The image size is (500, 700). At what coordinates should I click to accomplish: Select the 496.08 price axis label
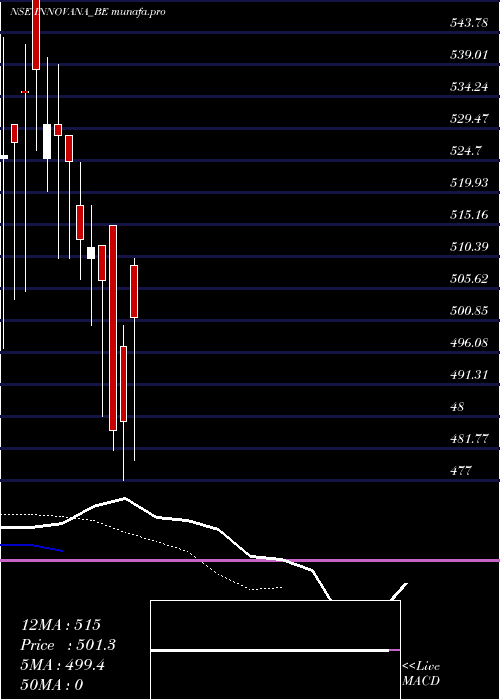(469, 342)
